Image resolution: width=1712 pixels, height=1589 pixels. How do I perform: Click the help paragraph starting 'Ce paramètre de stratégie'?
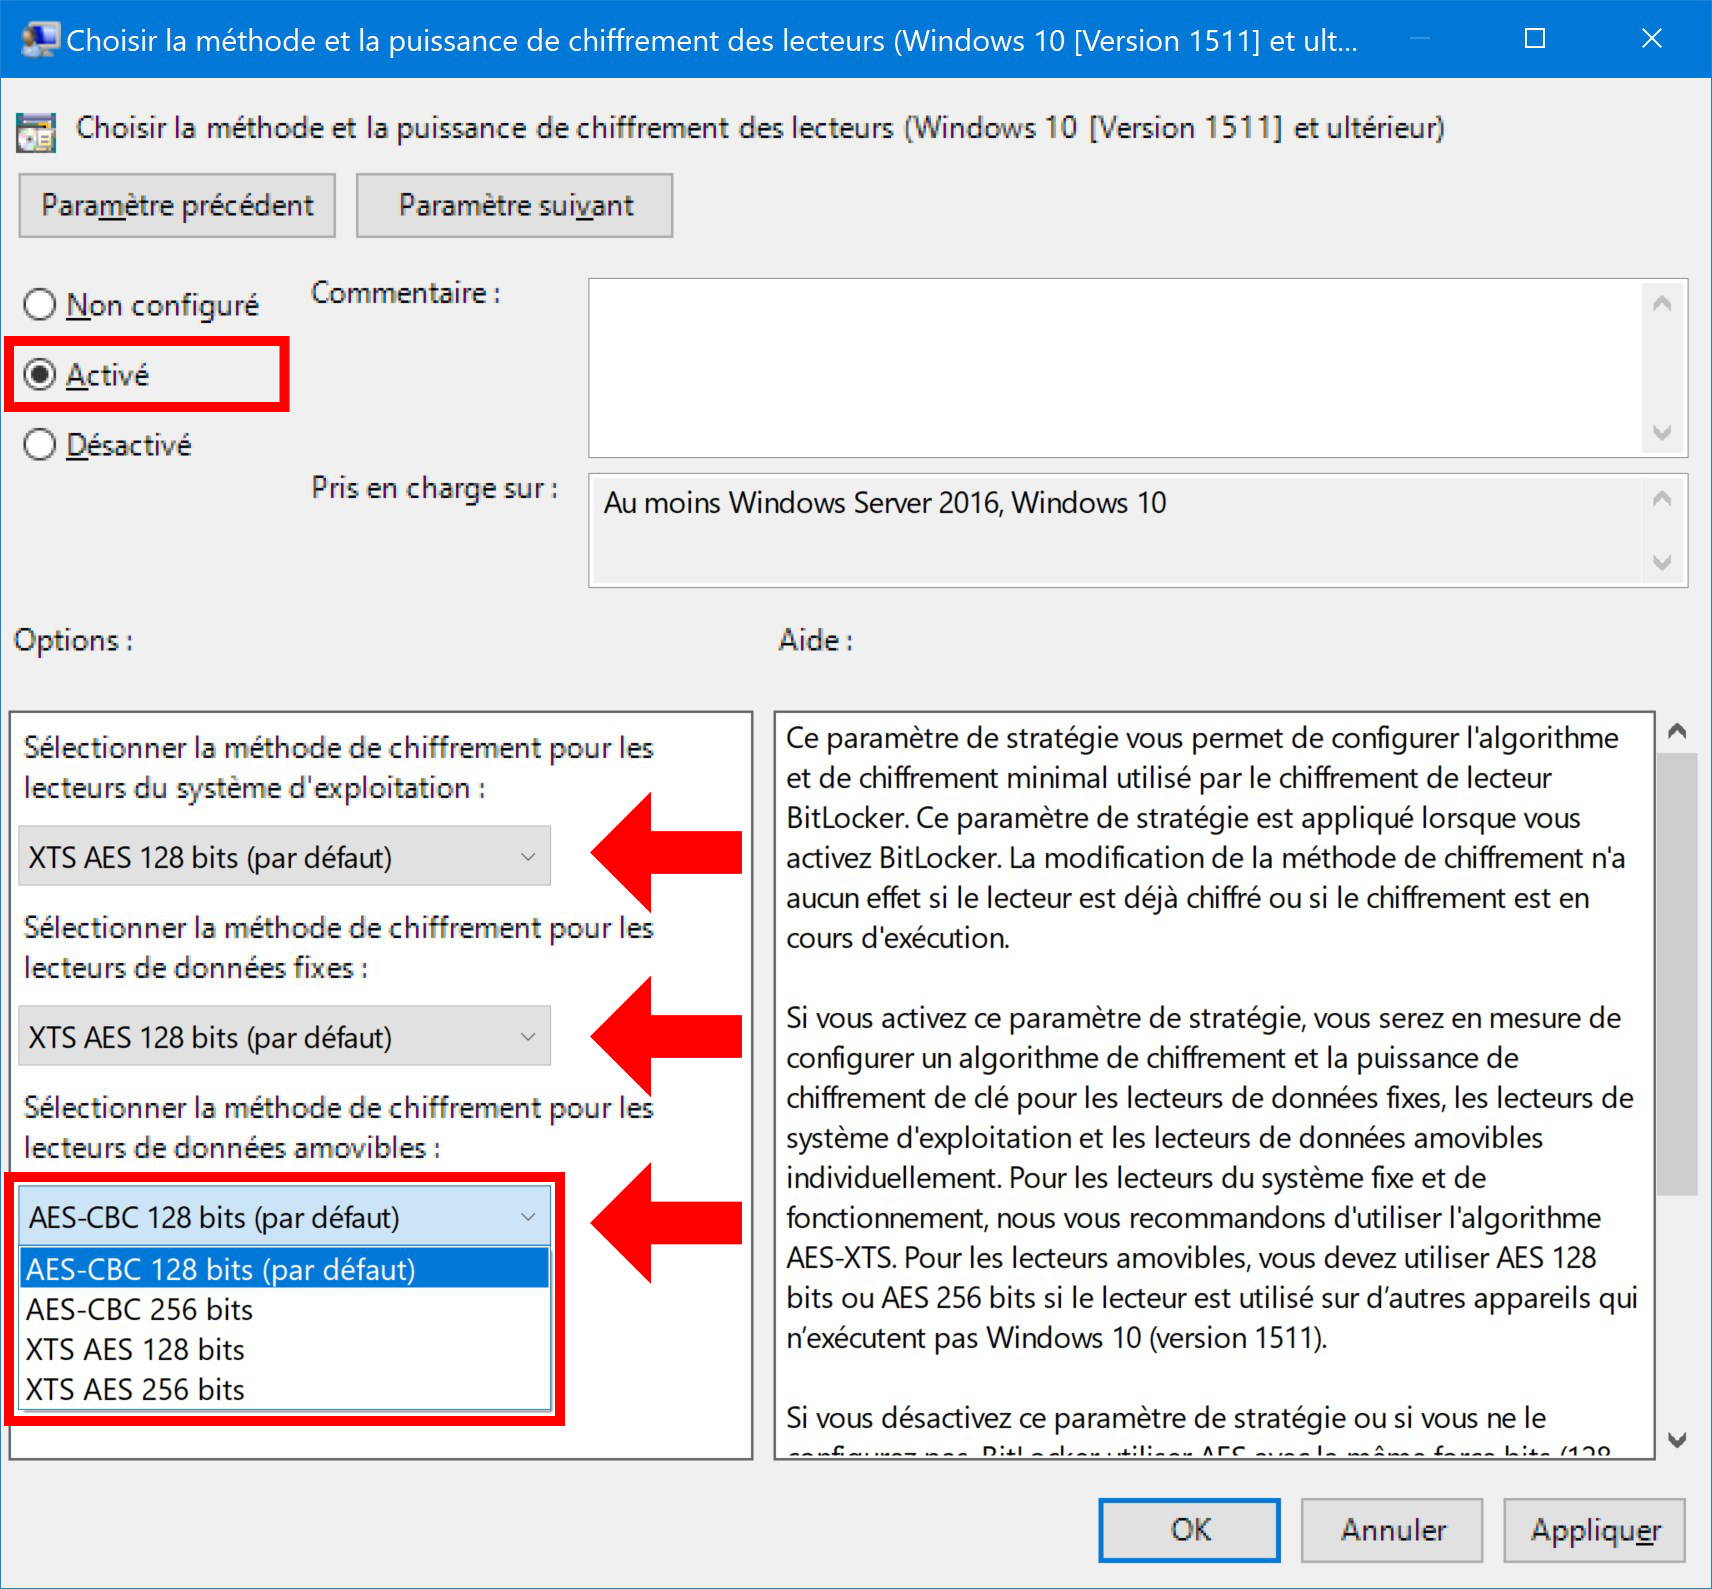click(1205, 838)
